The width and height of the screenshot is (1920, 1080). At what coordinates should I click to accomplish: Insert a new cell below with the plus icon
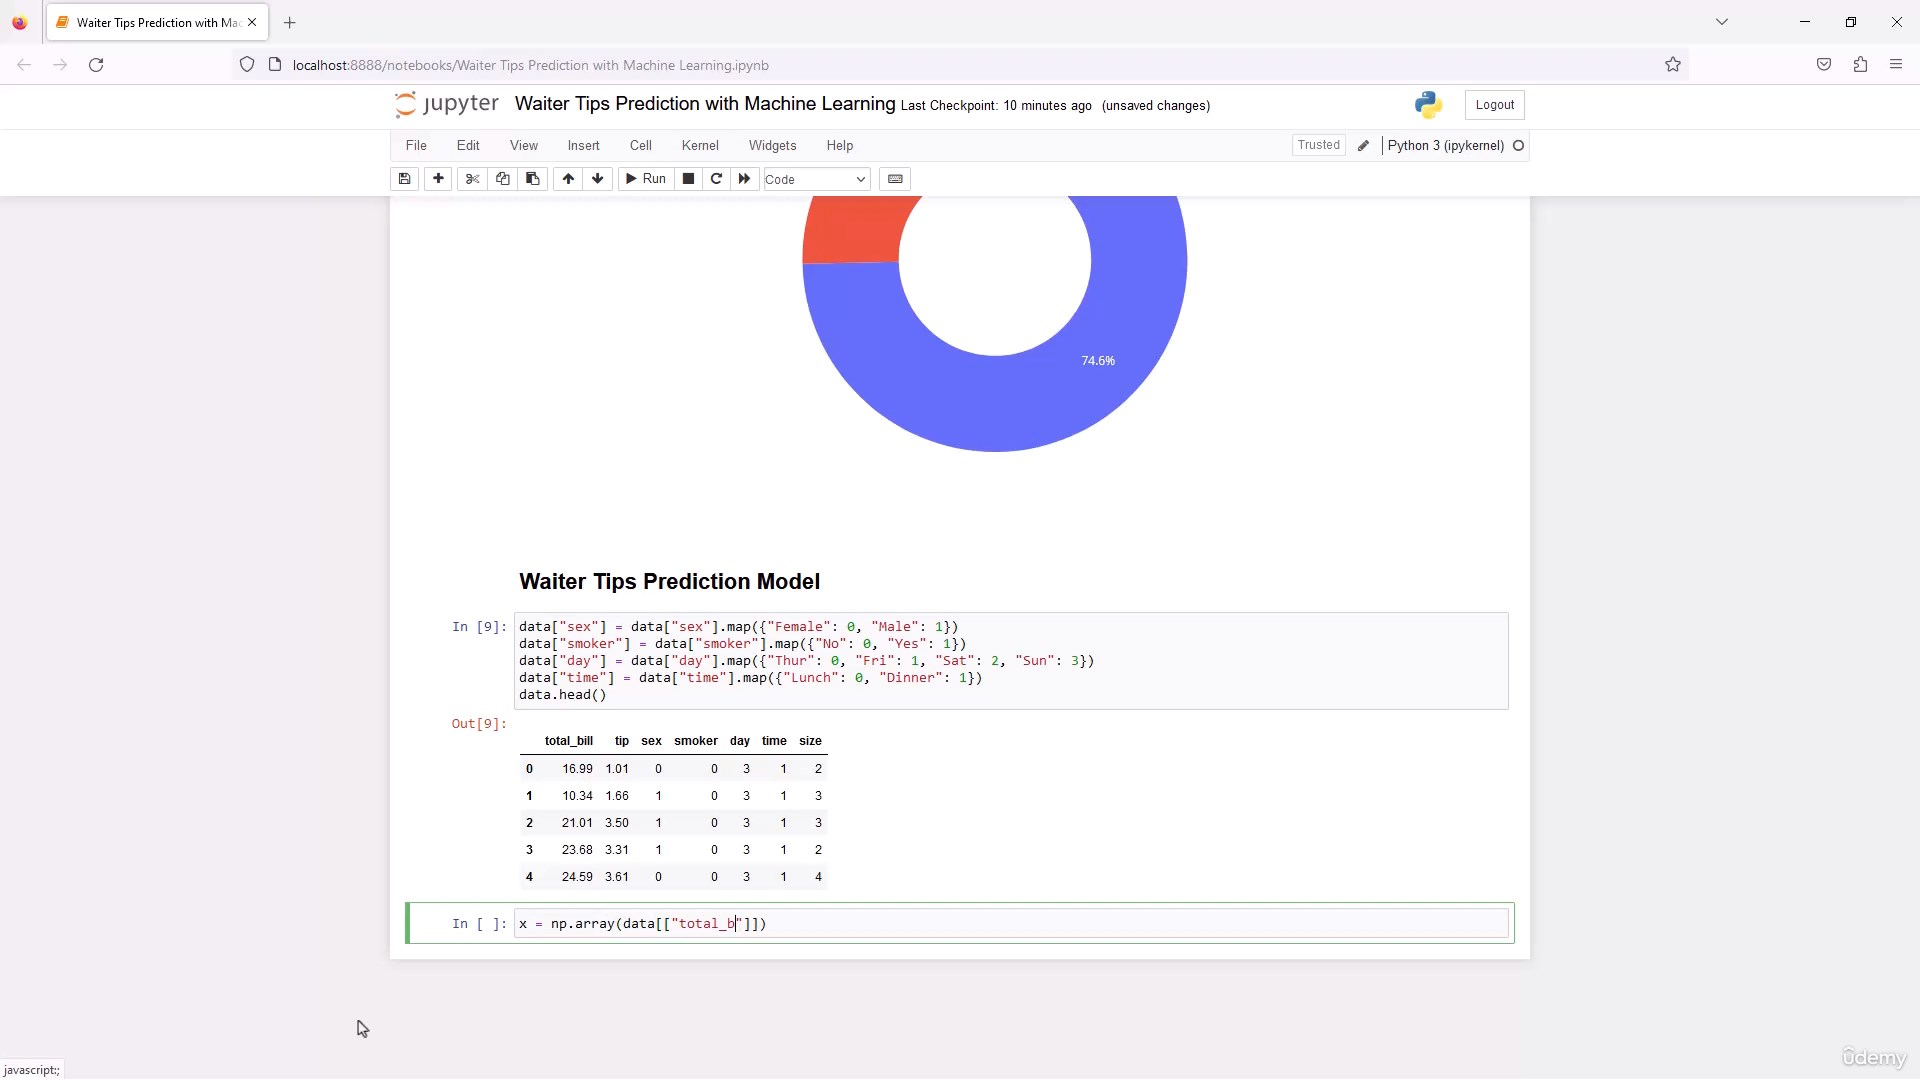(x=438, y=179)
